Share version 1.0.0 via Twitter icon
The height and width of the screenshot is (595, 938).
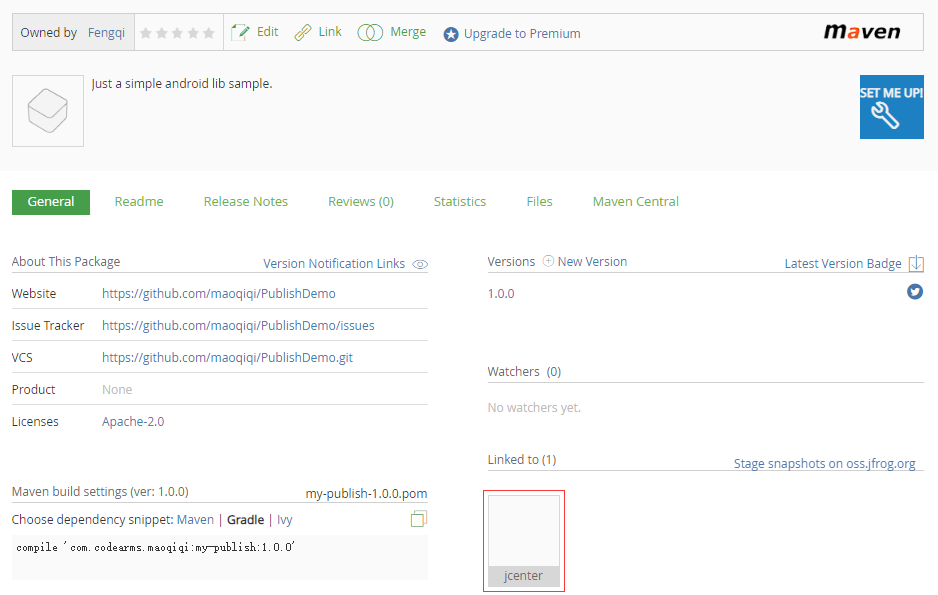tap(915, 292)
